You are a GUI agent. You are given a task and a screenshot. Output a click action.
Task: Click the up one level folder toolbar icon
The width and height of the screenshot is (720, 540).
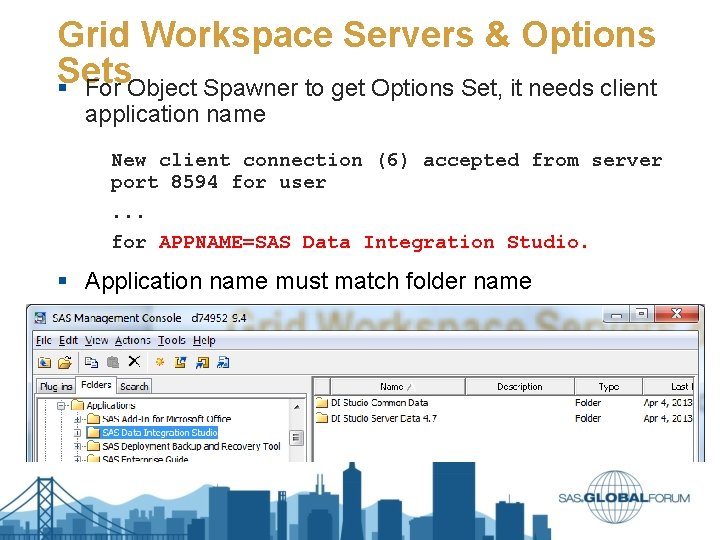coord(45,363)
